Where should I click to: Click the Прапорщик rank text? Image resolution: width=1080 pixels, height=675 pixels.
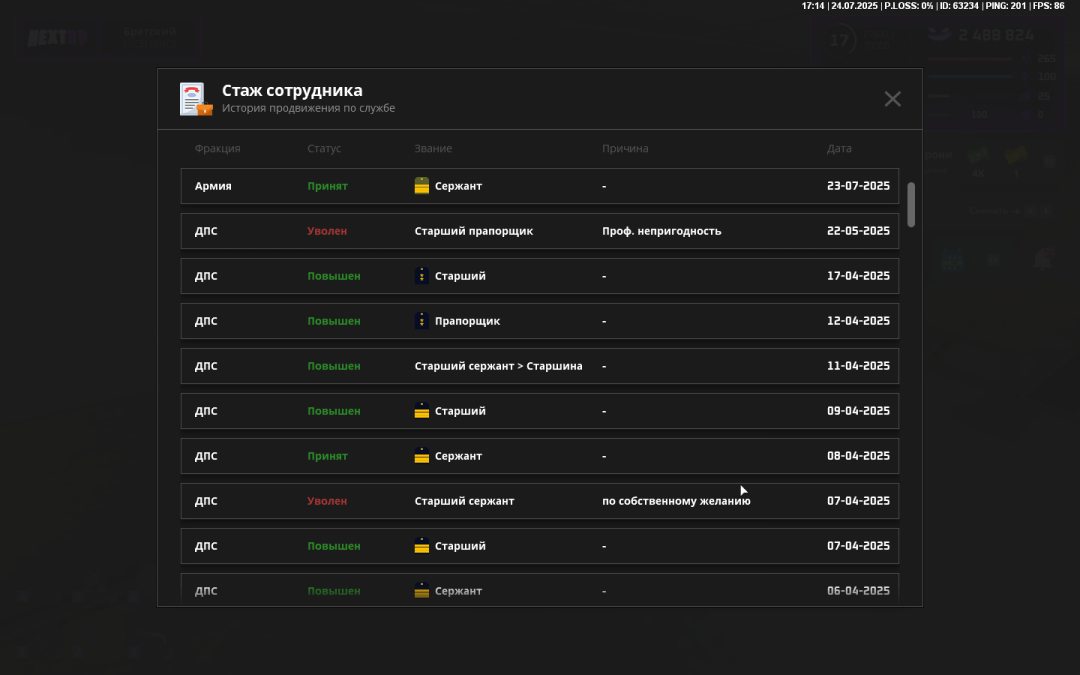tap(468, 322)
